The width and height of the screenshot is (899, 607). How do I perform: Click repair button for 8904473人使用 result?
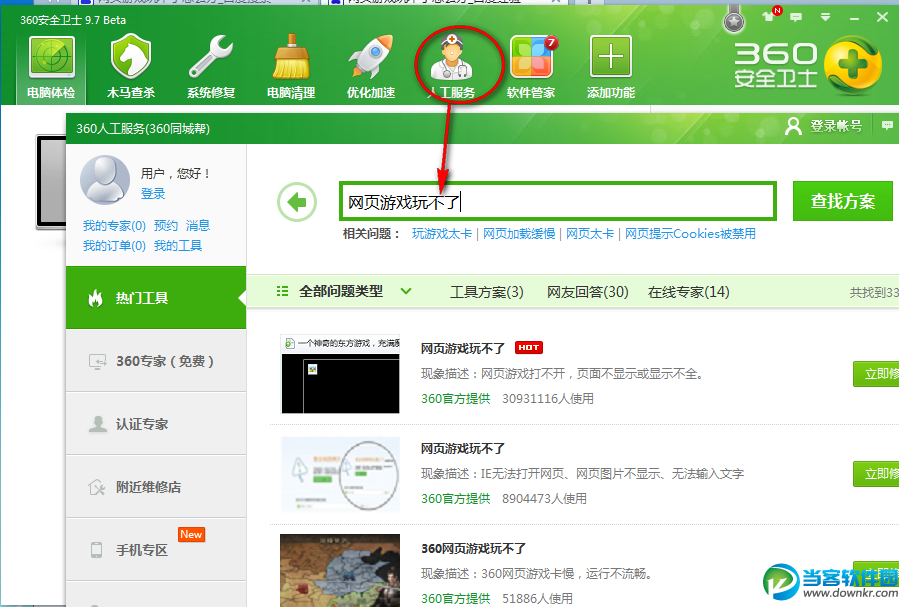pos(876,473)
